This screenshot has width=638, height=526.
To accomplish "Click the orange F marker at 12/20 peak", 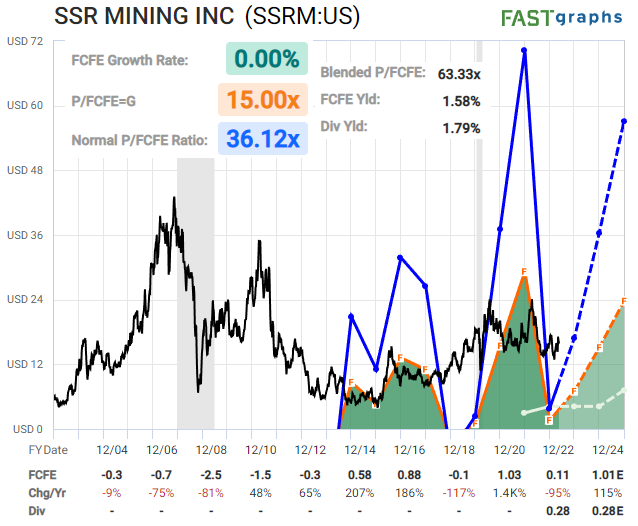I will 524,271.
